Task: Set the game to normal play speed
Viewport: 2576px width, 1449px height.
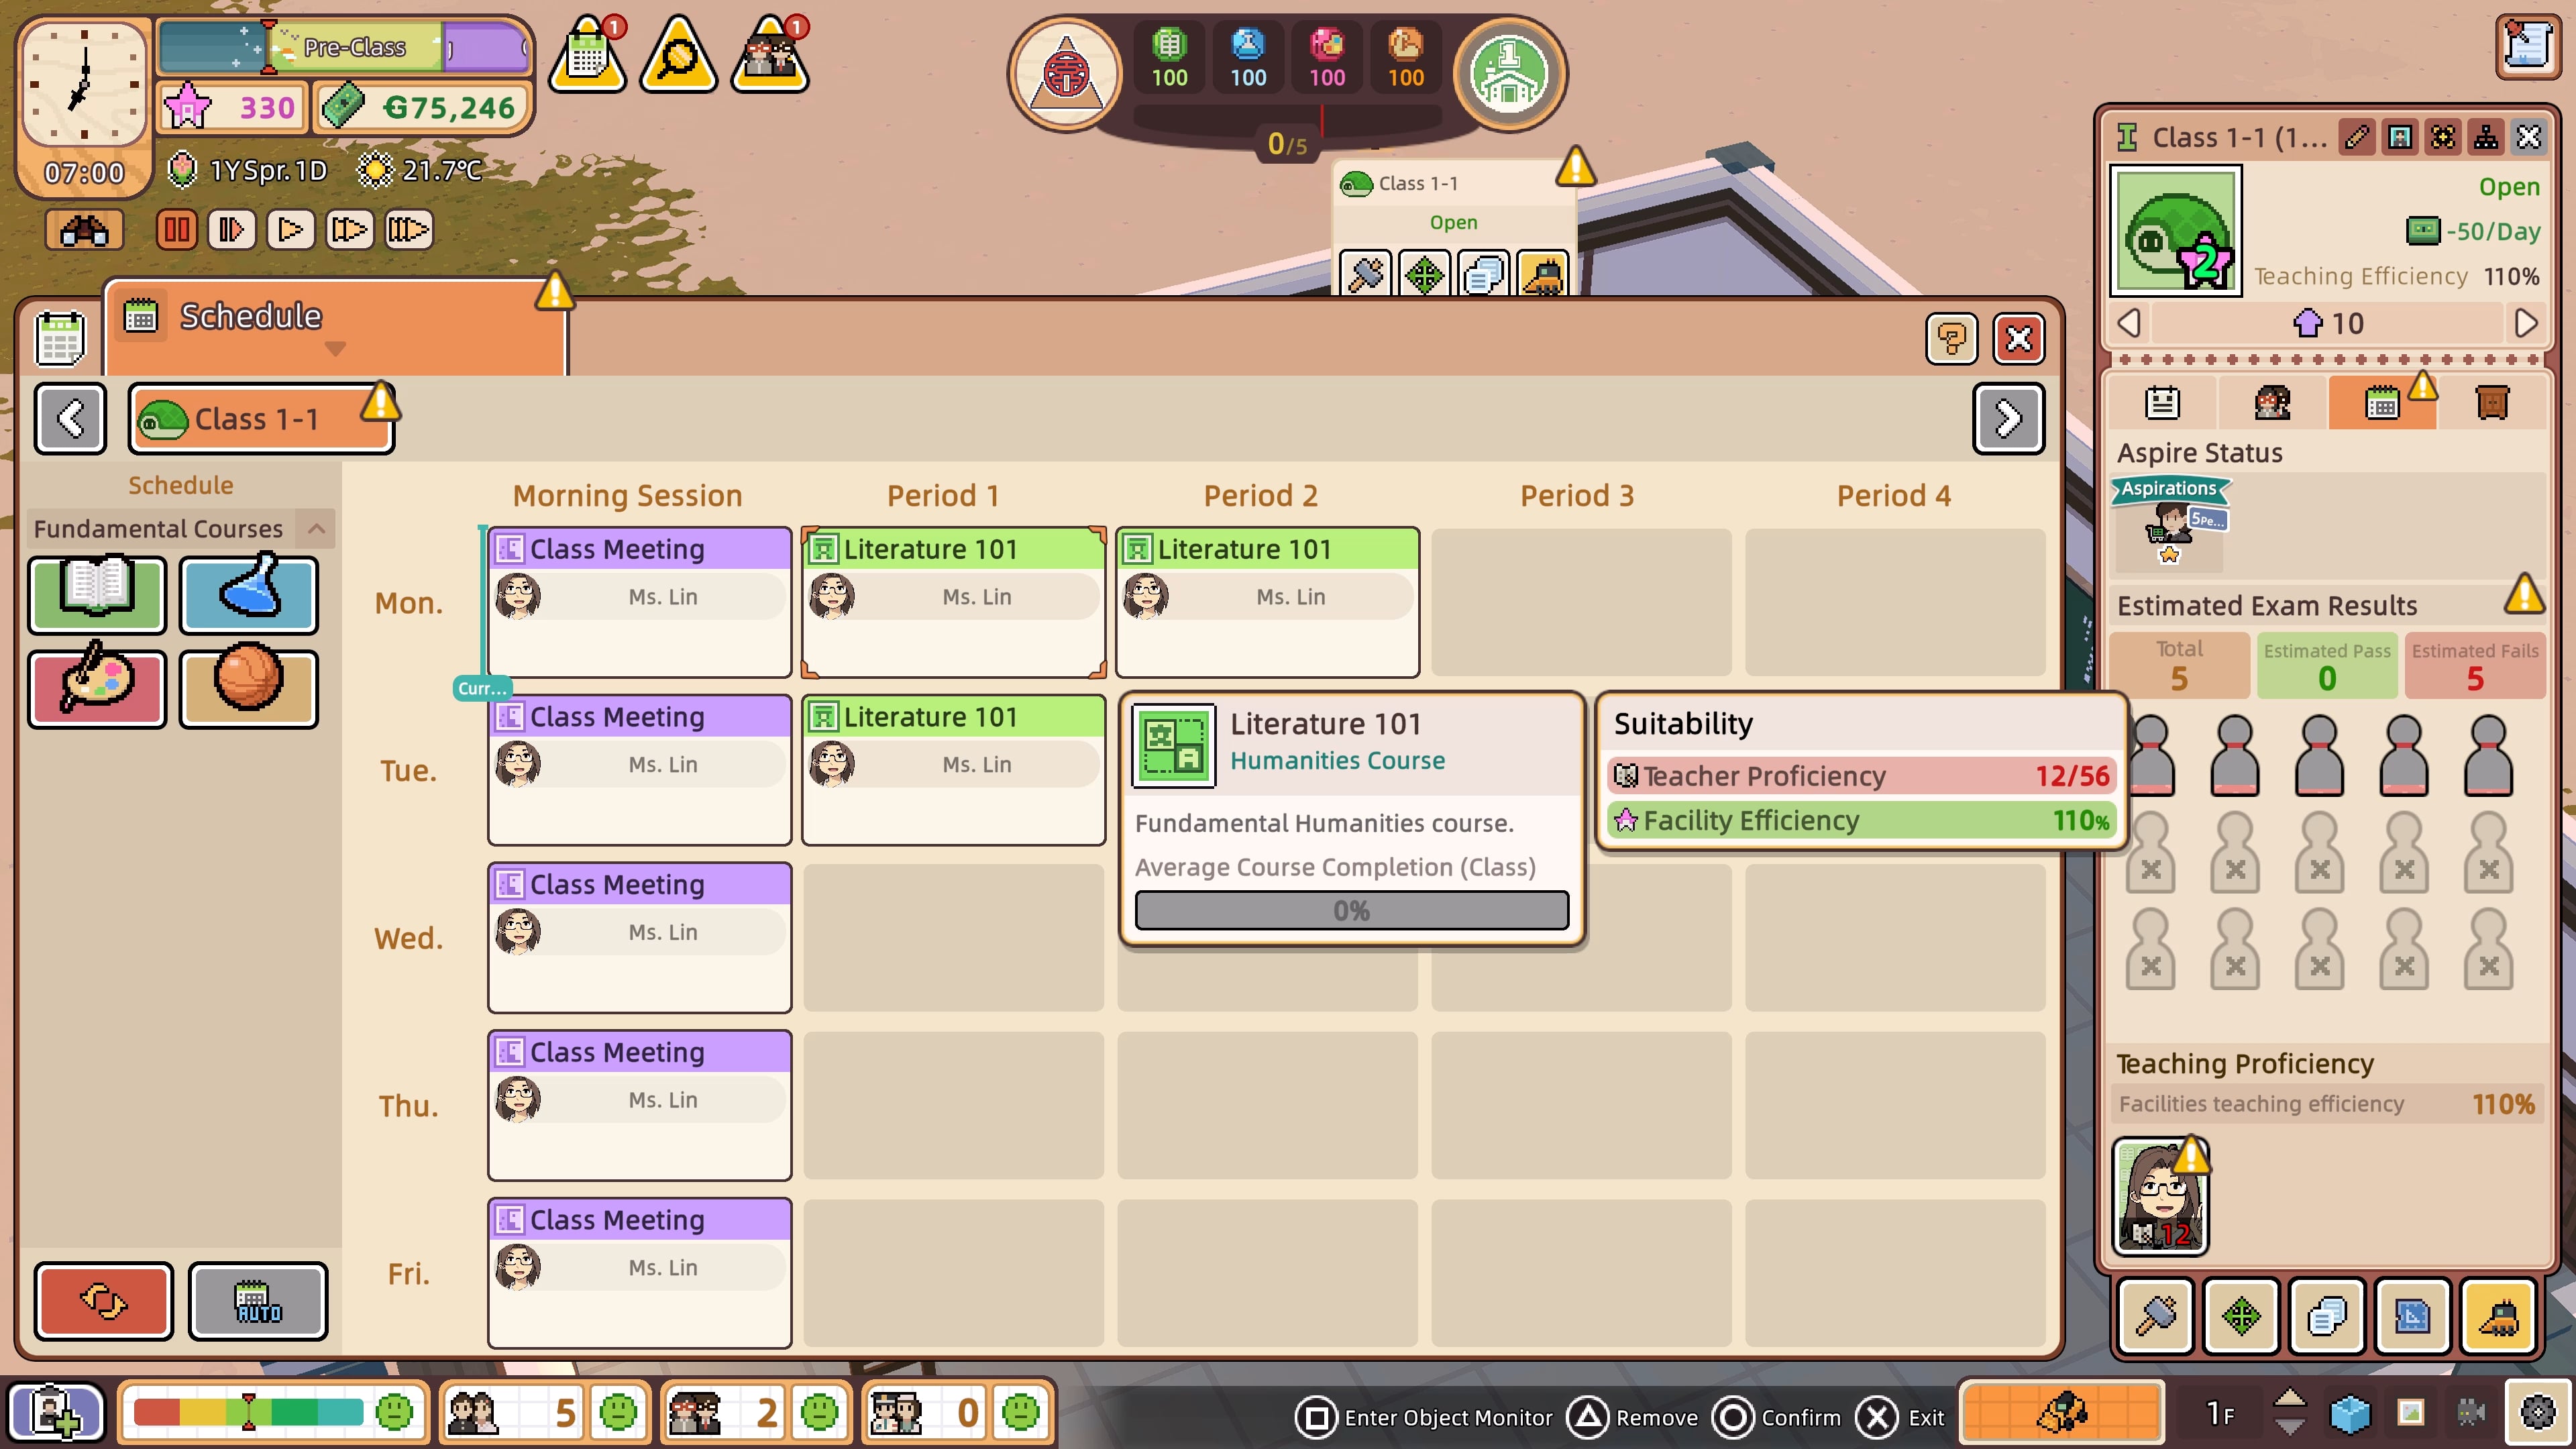Action: click(x=290, y=230)
